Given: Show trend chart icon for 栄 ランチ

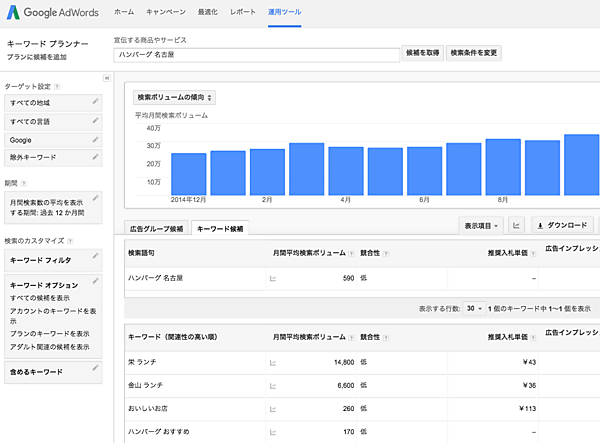Looking at the screenshot, I should pos(273,362).
